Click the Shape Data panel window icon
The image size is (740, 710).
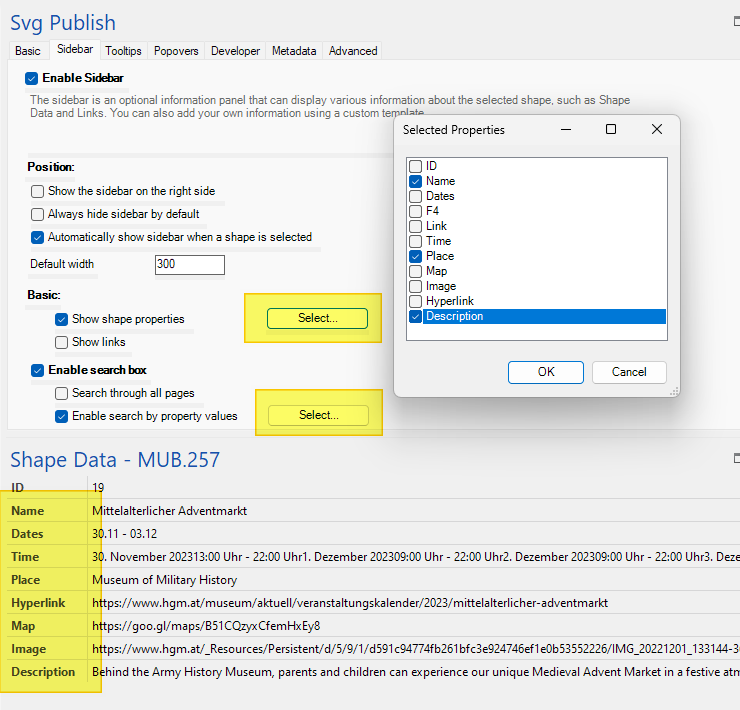coord(737,458)
